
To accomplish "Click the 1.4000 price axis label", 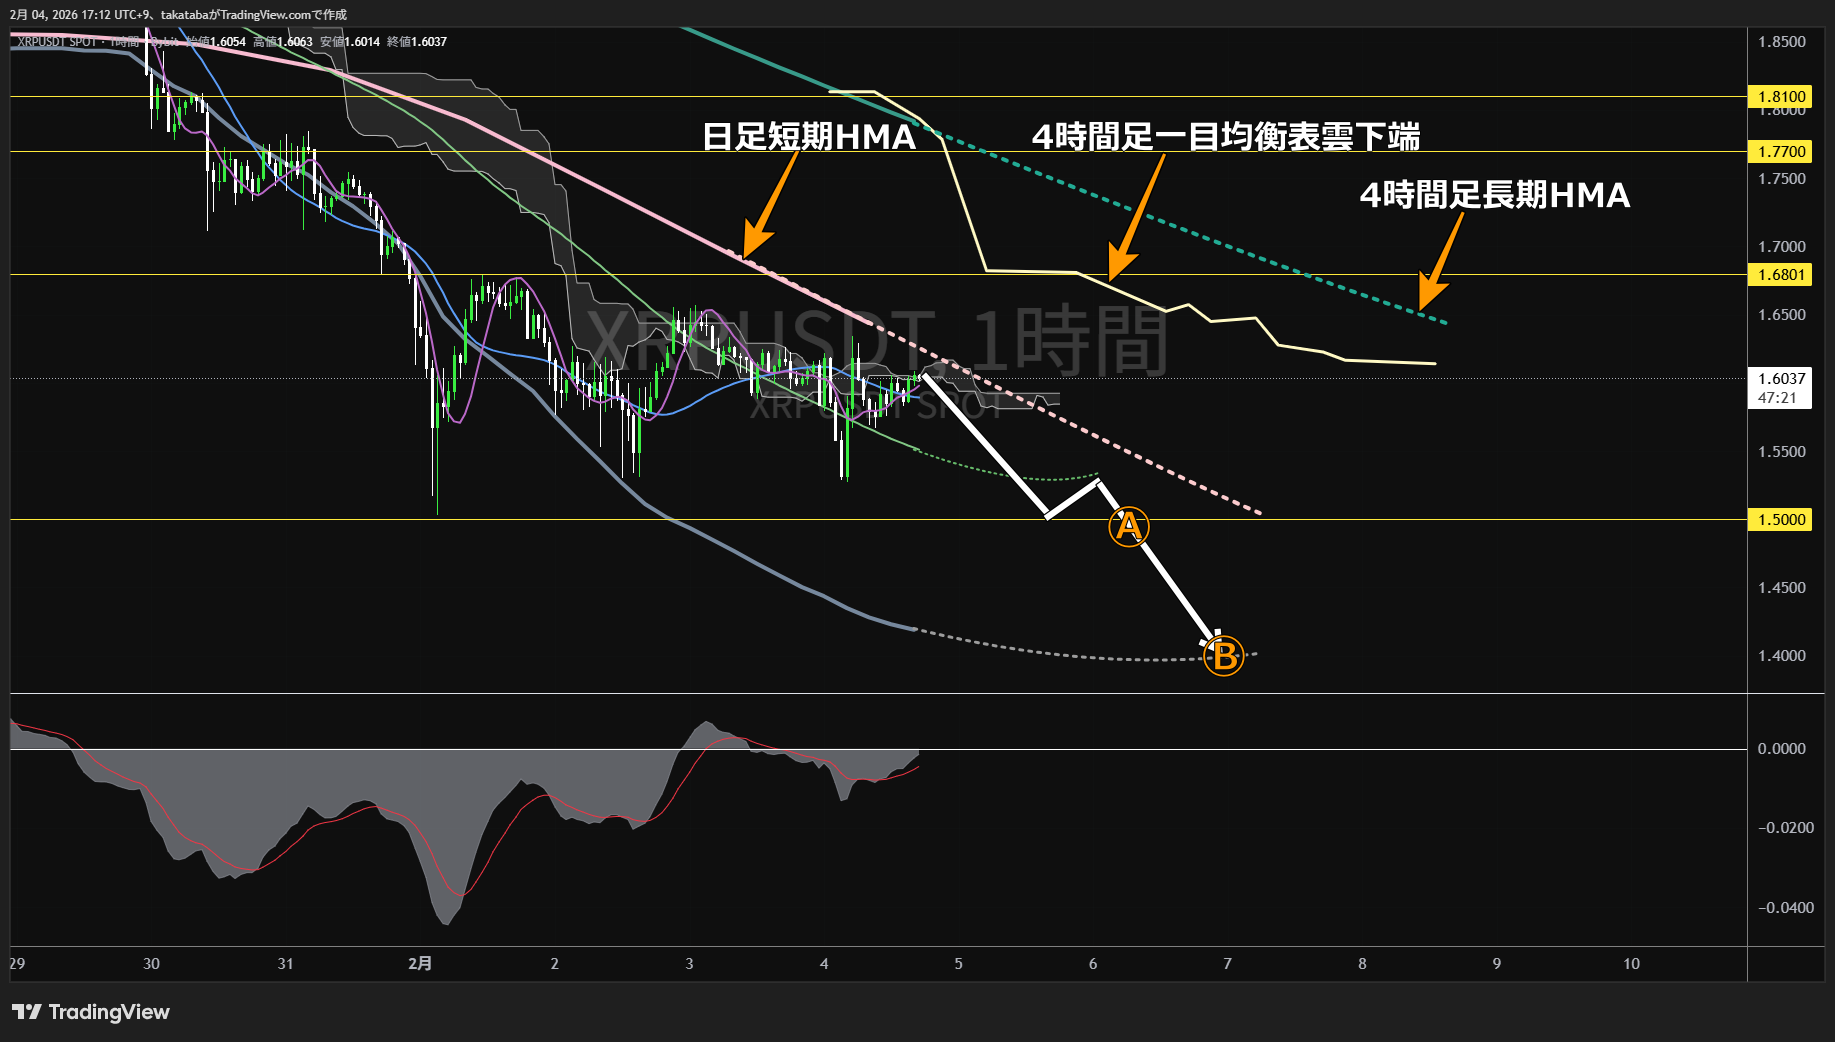I will (1781, 656).
